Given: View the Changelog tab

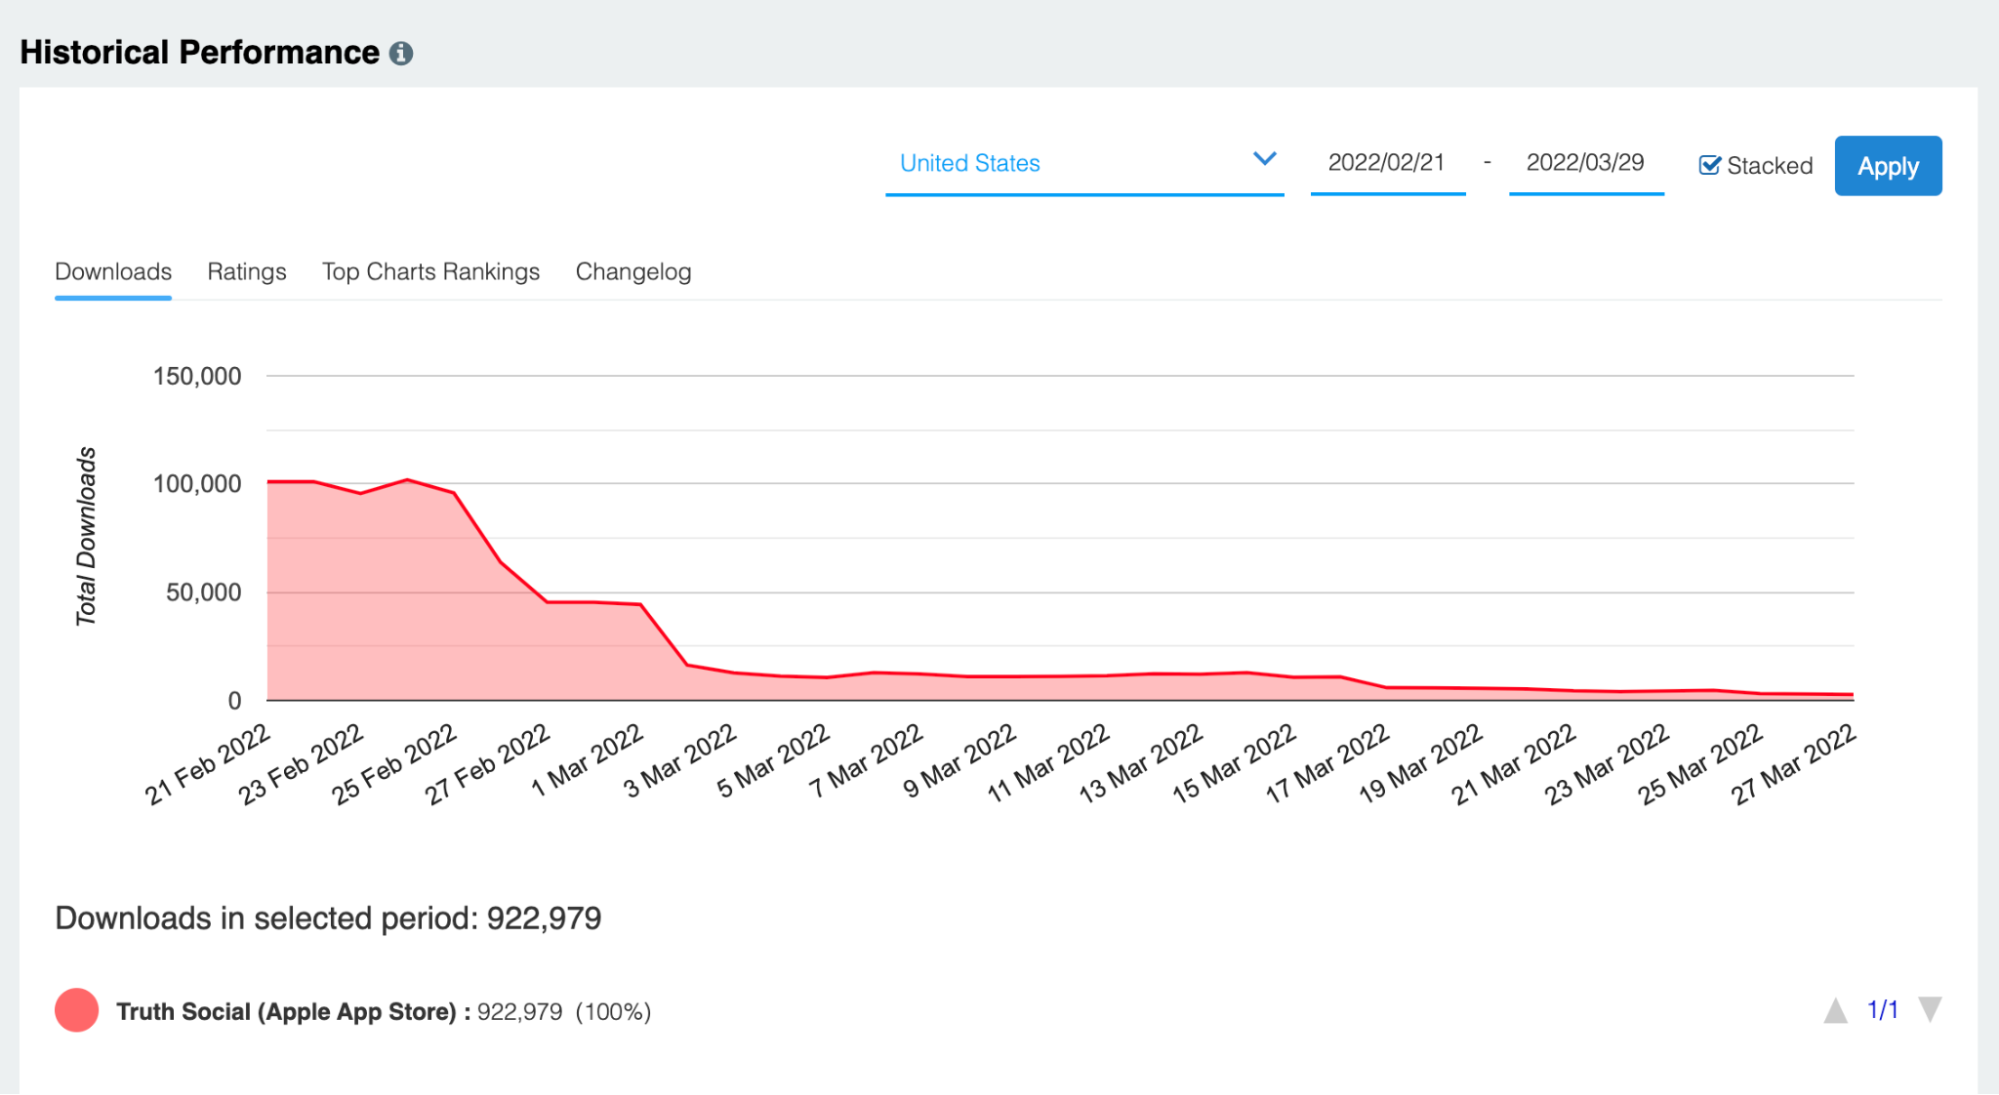Looking at the screenshot, I should pyautogui.click(x=633, y=272).
